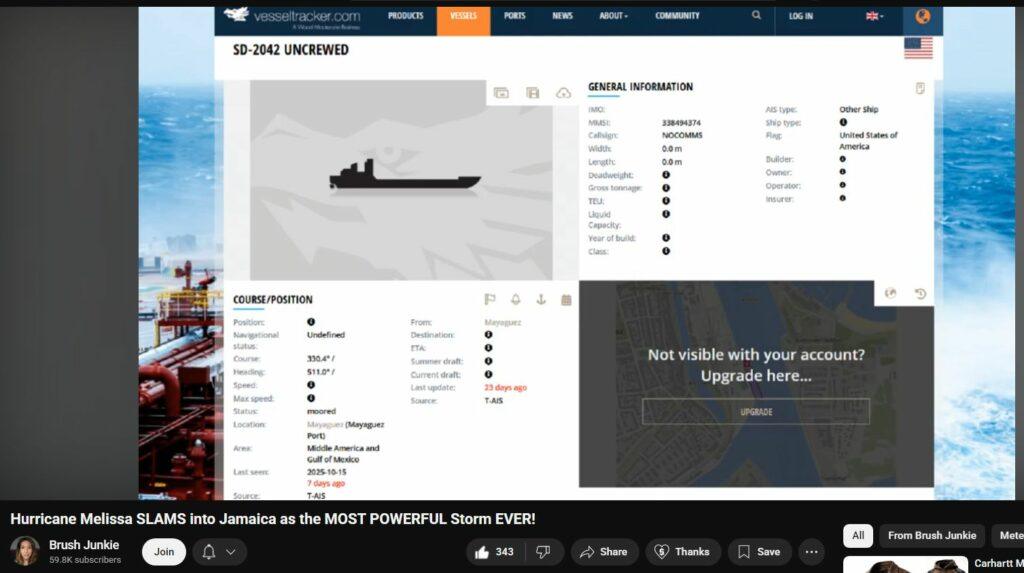Dislike the video with thumbs down
1024x573 pixels.
[543, 551]
